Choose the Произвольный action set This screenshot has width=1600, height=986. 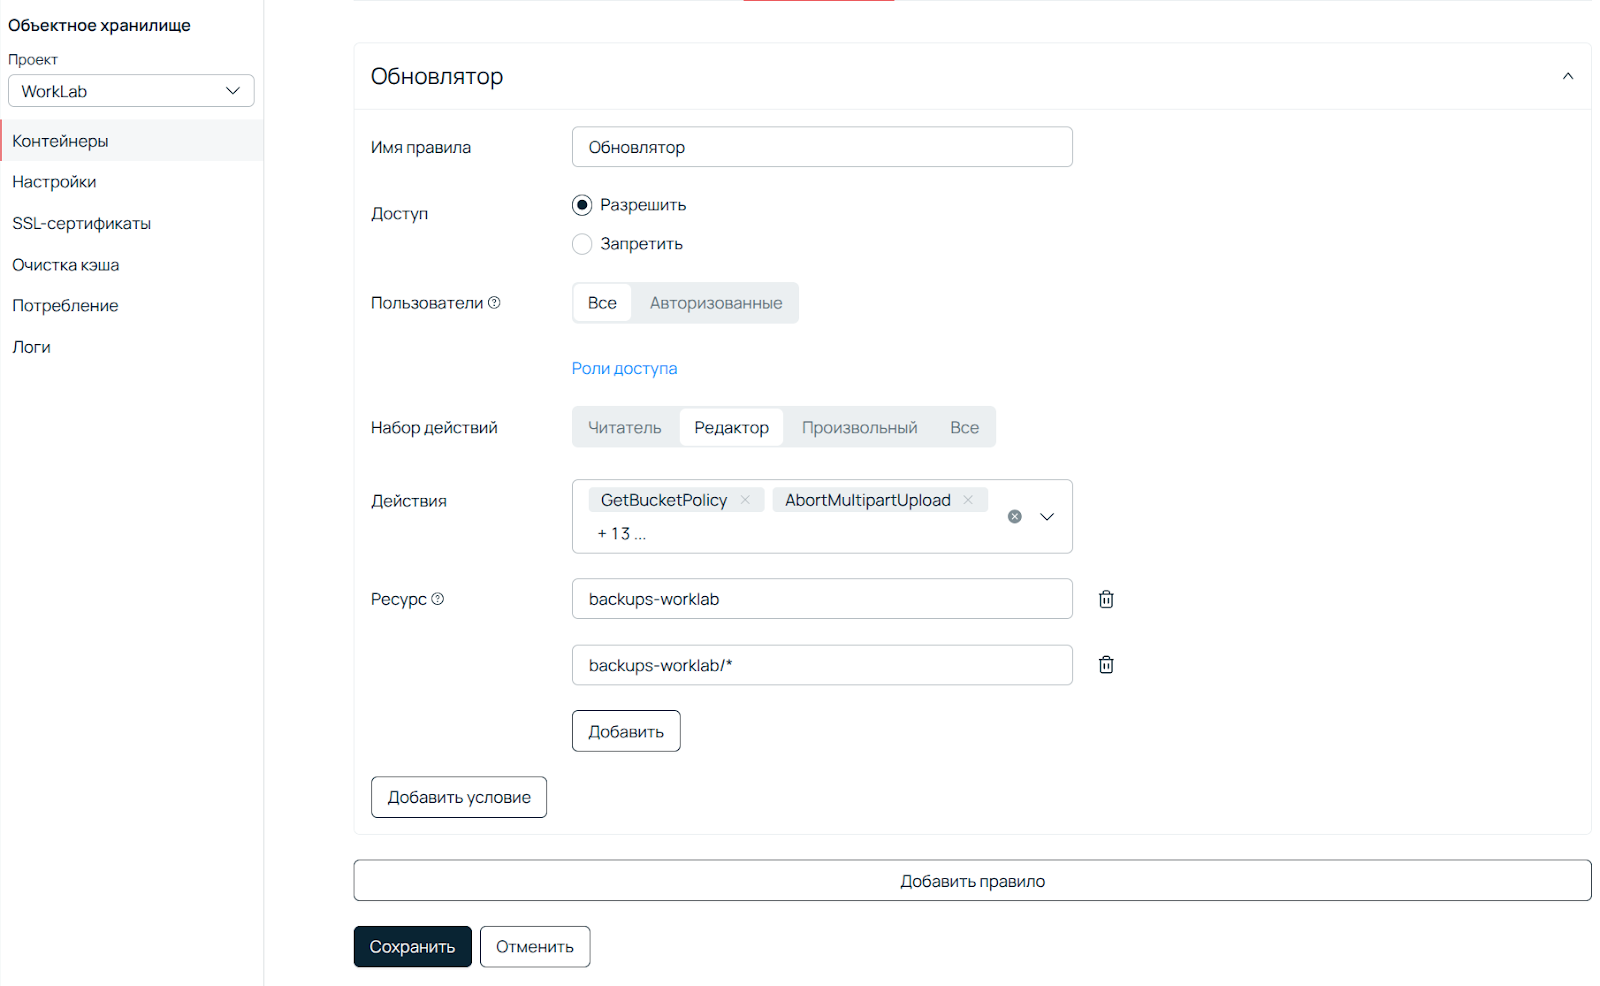pyautogui.click(x=860, y=427)
